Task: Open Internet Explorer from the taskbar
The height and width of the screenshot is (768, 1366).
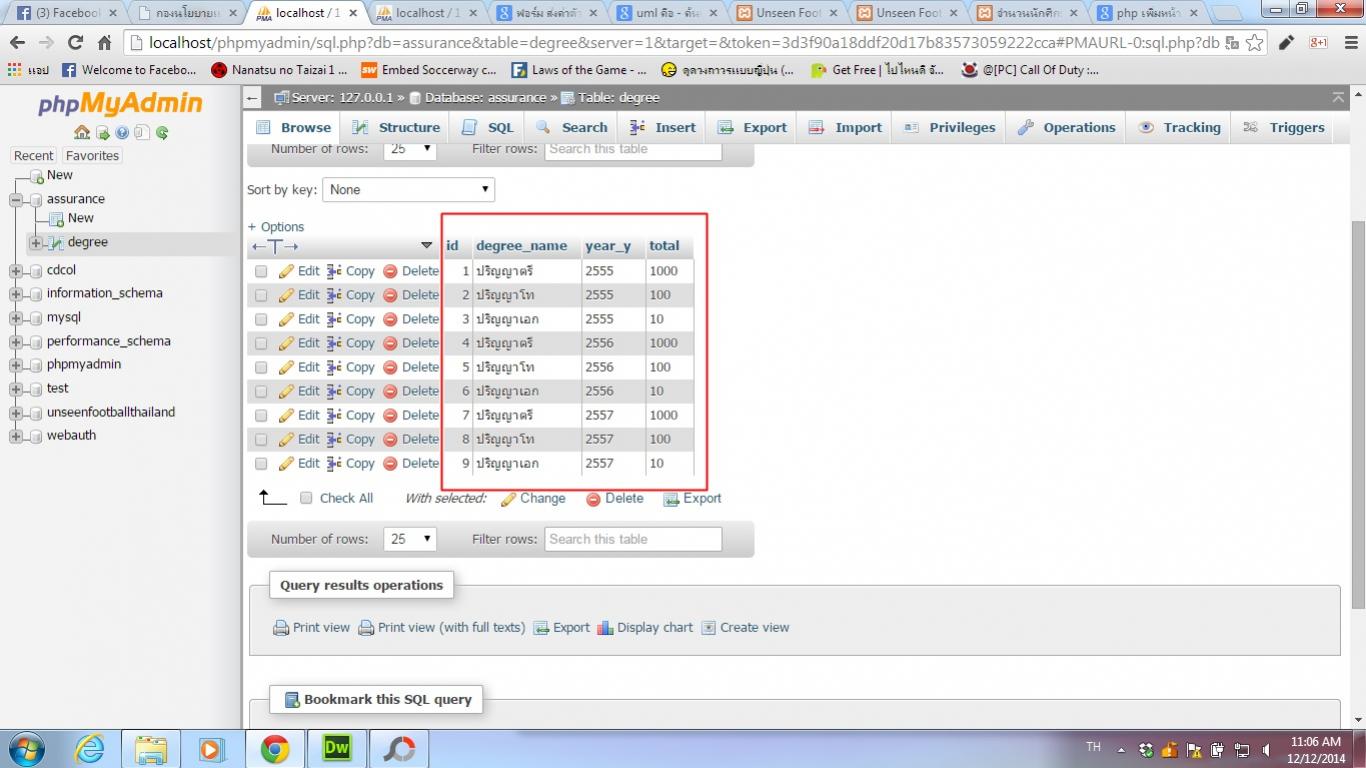Action: [x=90, y=749]
